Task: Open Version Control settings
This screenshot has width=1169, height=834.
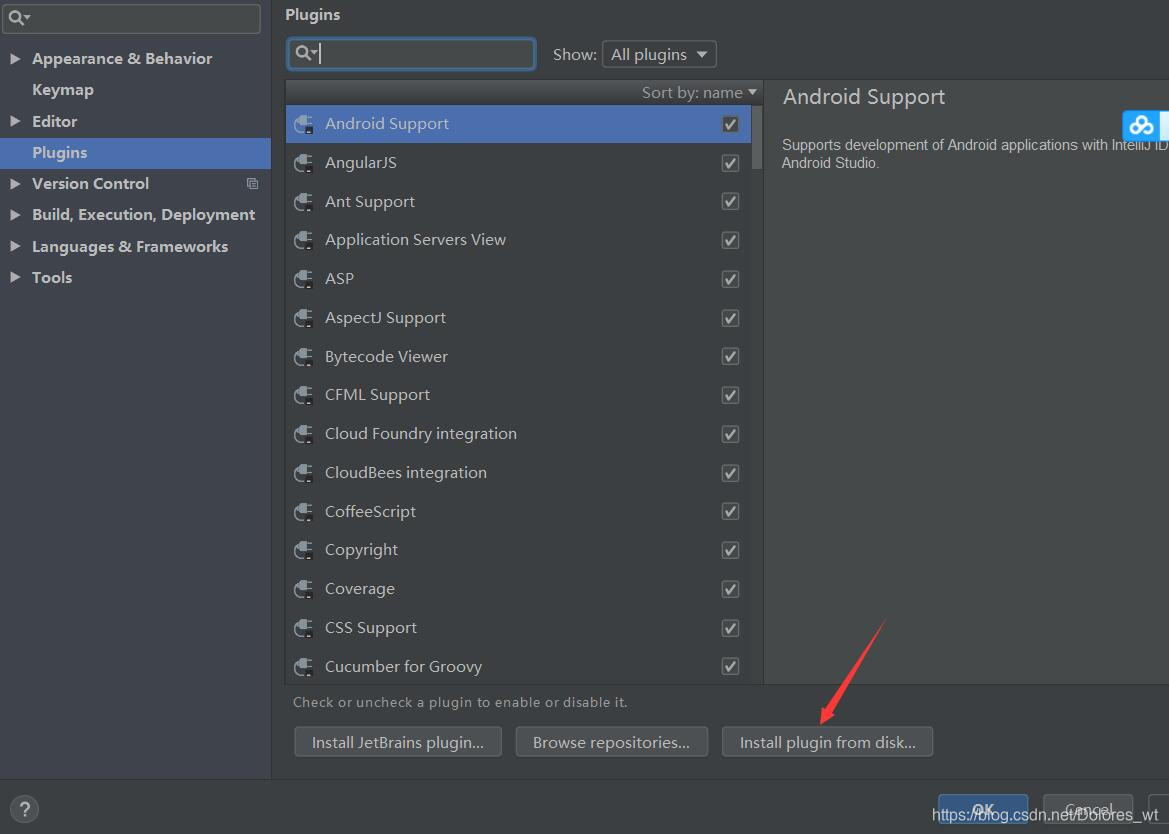Action: point(90,183)
